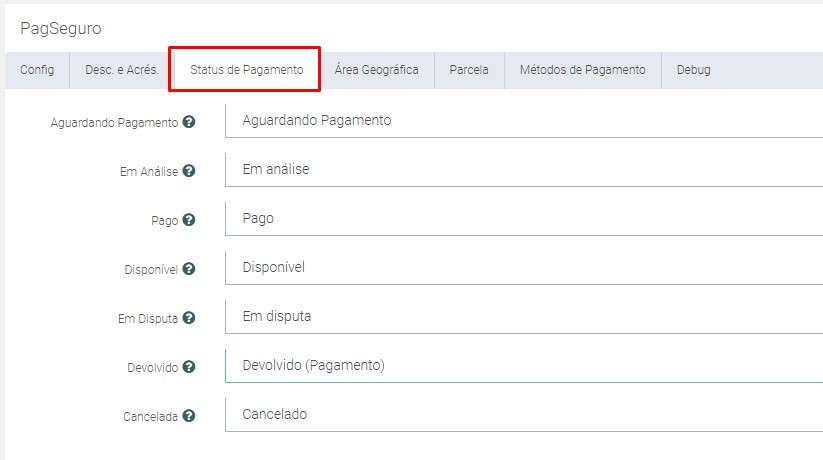Select the Status de Pagamento tab
Viewport: 823px width, 460px height.
point(246,70)
